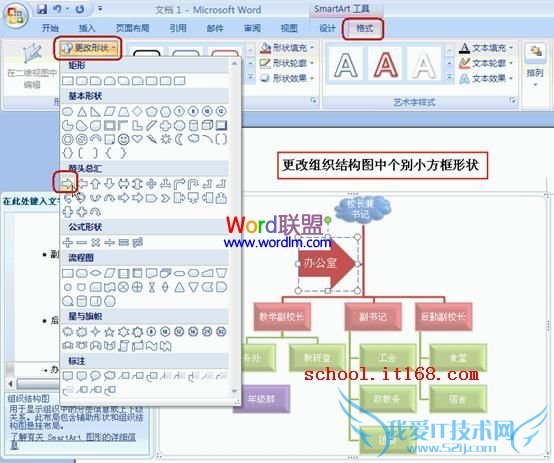Open quick access toolbar customize arrow
The height and width of the screenshot is (463, 554).
tap(100, 8)
